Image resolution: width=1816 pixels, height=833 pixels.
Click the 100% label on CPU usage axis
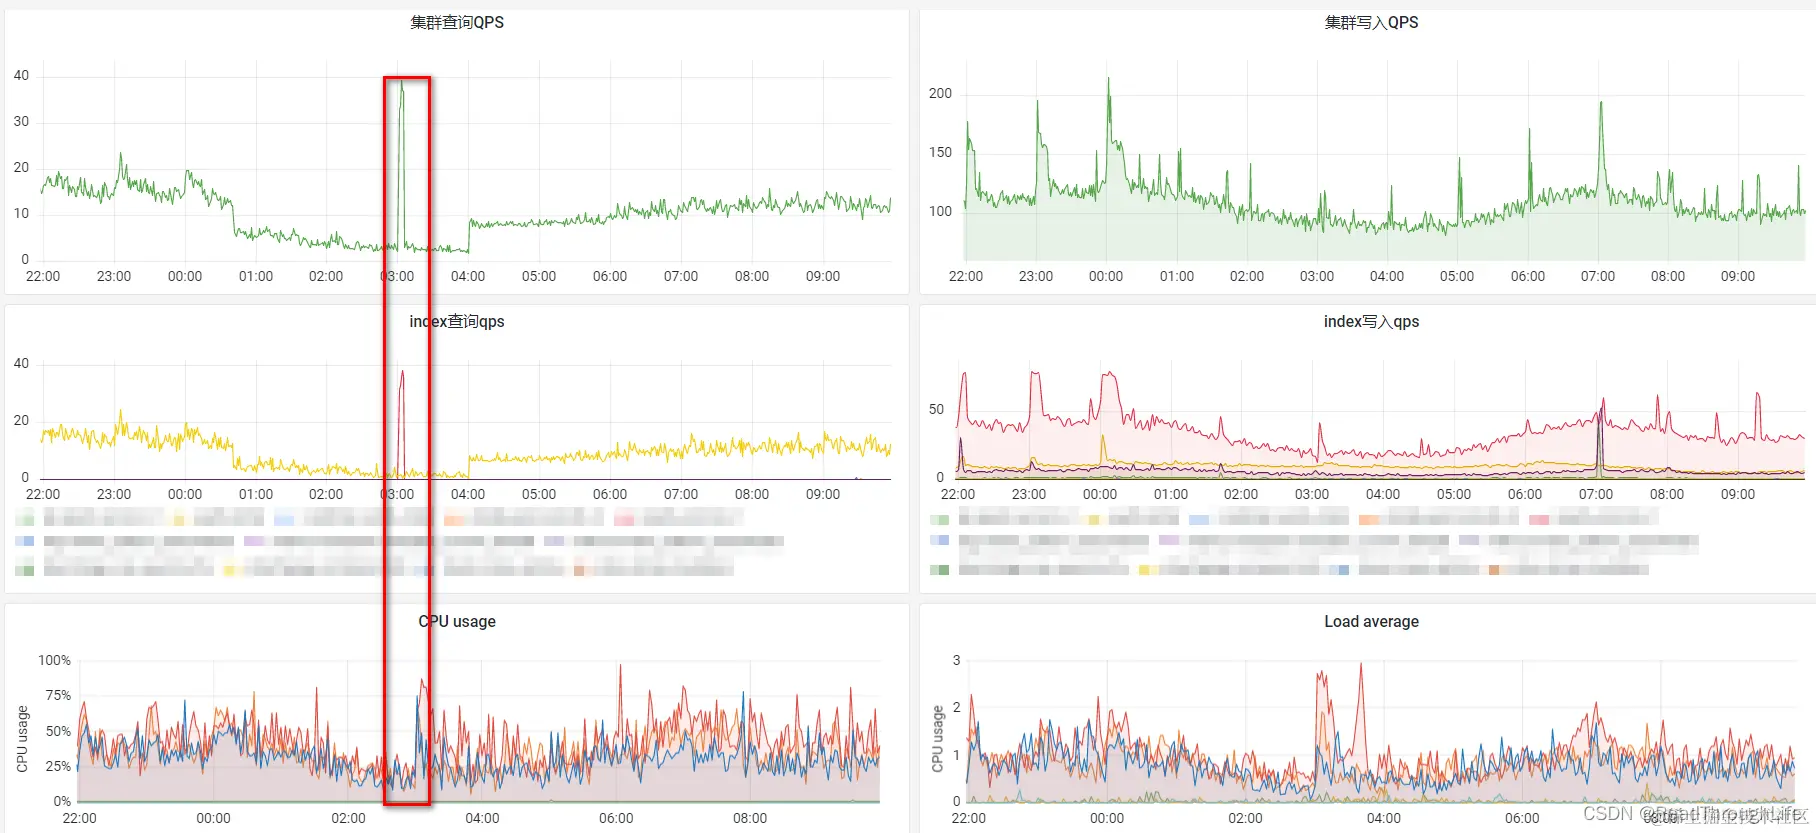click(x=55, y=660)
